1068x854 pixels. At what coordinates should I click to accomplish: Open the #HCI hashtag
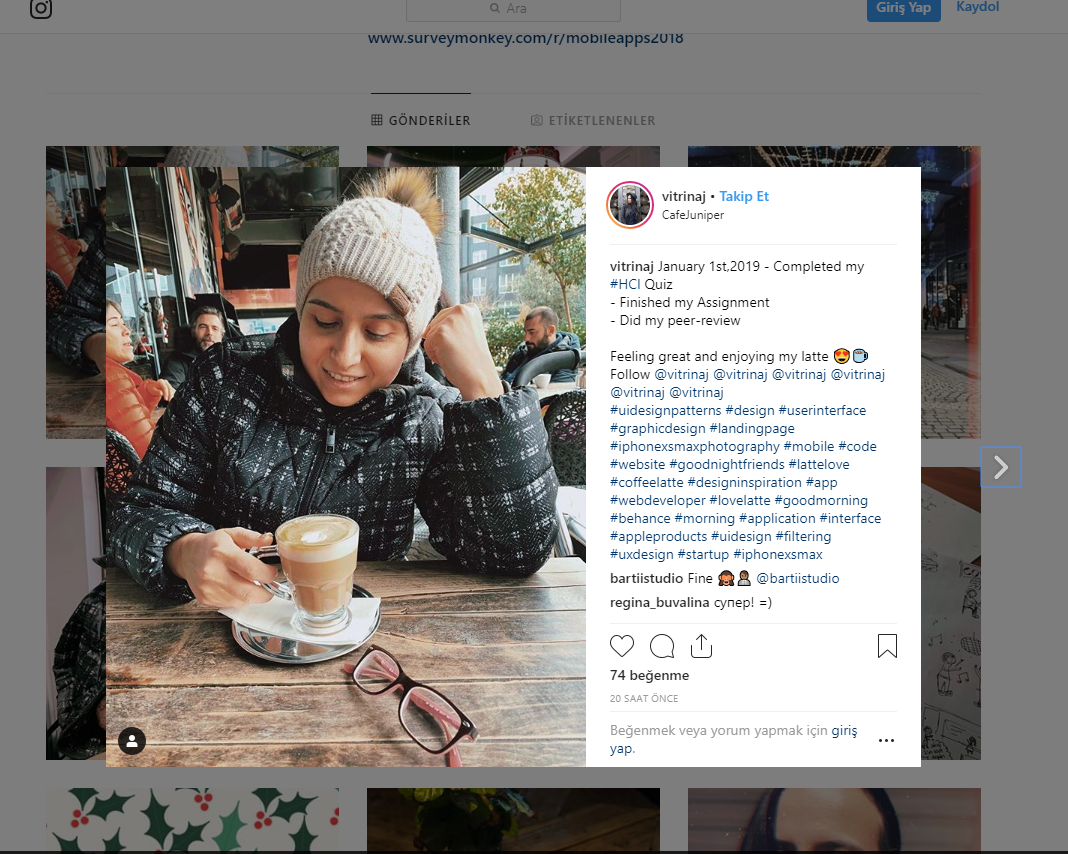[625, 285]
